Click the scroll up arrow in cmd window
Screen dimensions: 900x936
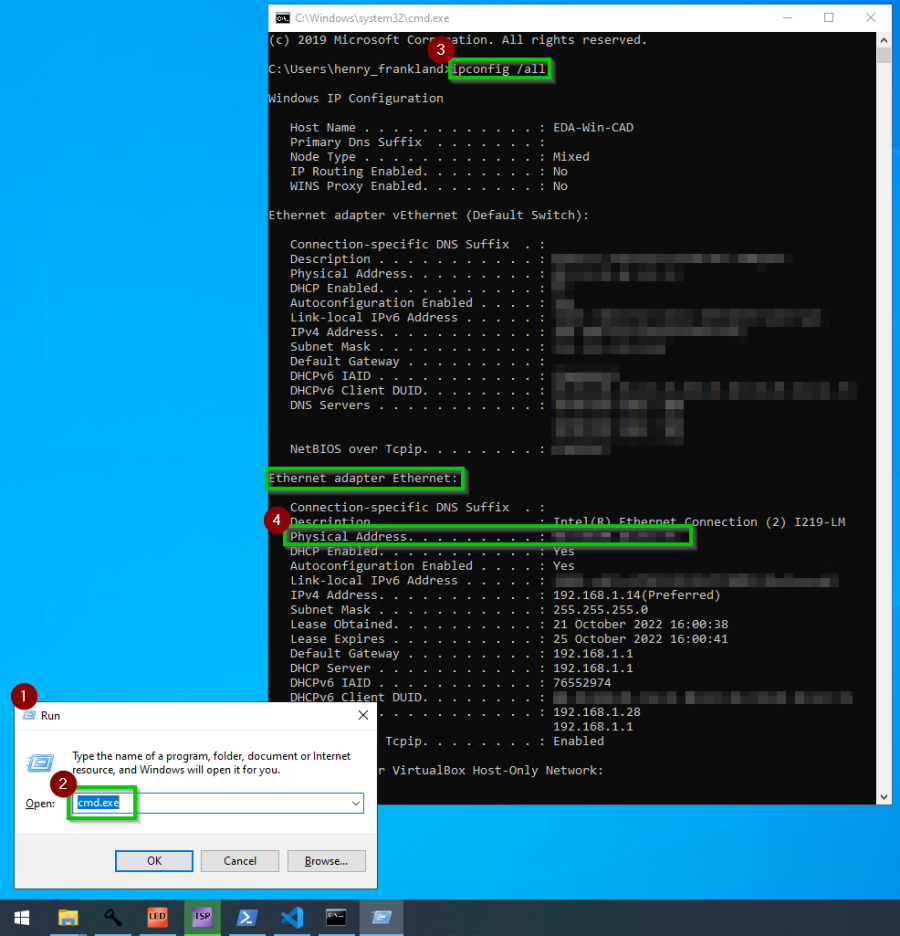click(883, 40)
